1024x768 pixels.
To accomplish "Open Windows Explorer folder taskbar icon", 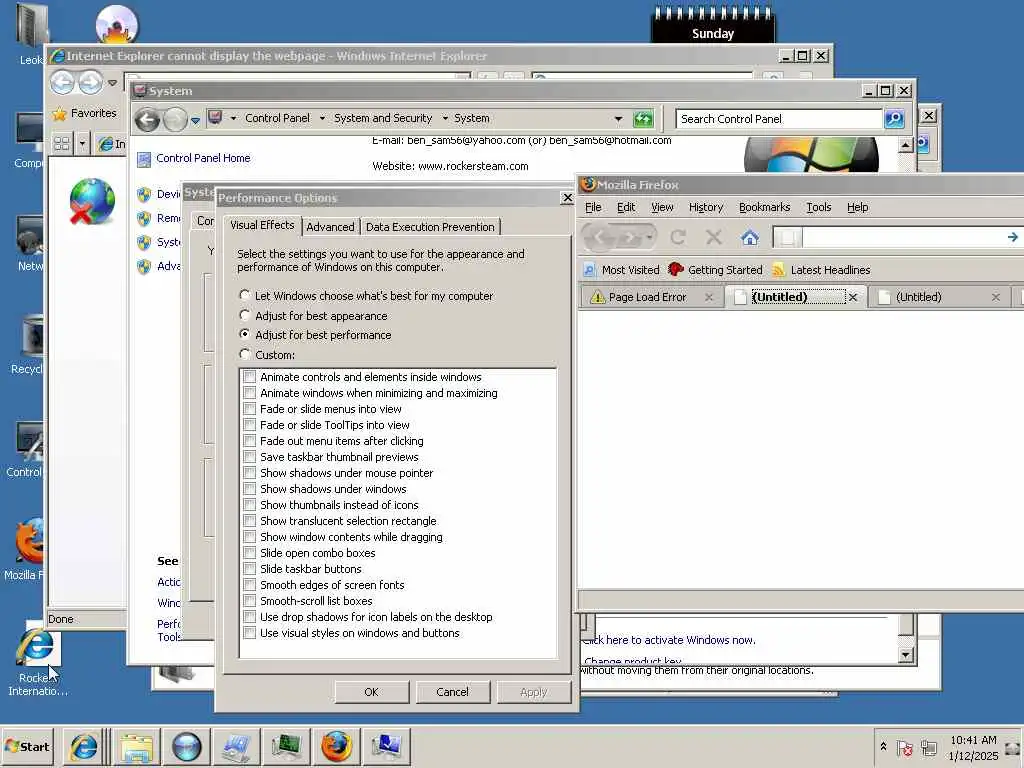I will [x=136, y=746].
